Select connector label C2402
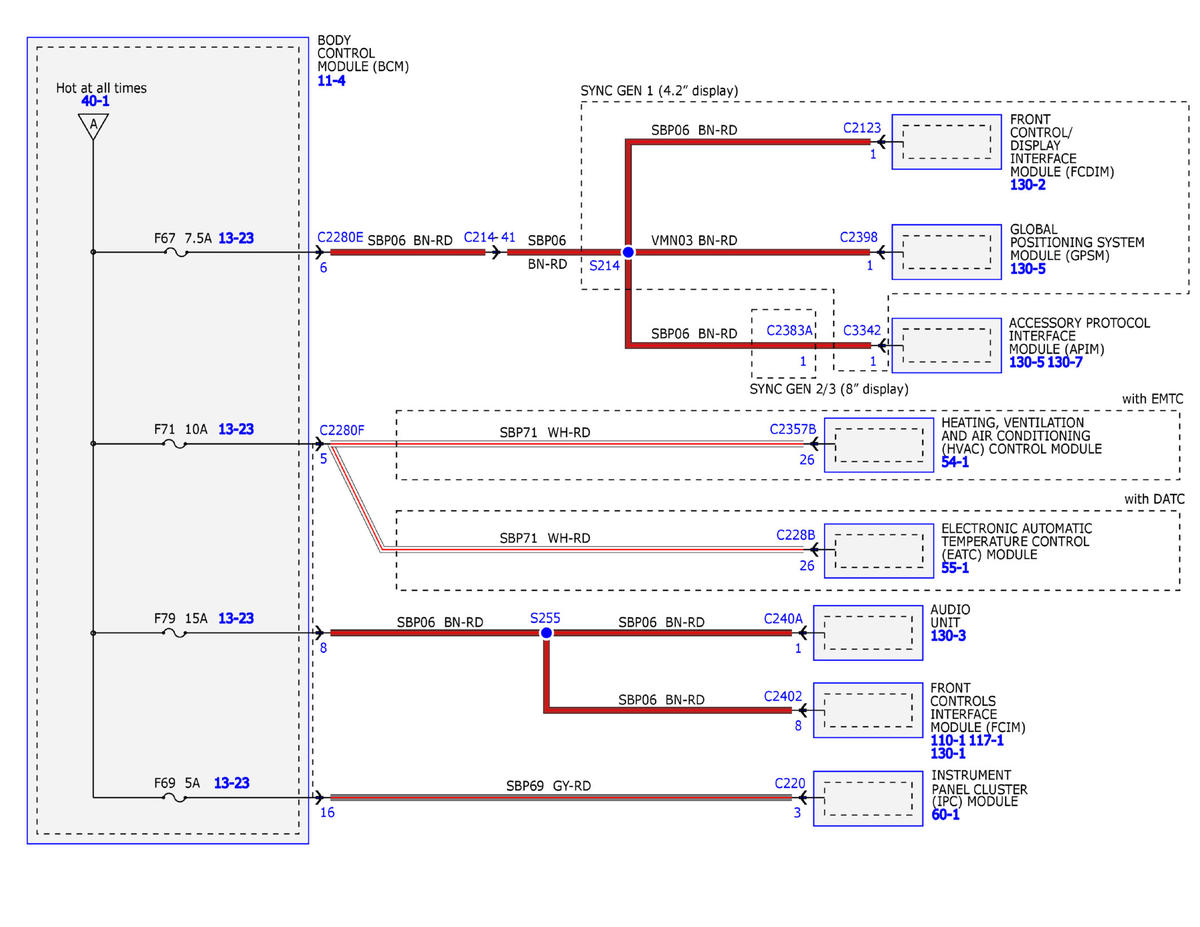The height and width of the screenshot is (927, 1200). 783,696
